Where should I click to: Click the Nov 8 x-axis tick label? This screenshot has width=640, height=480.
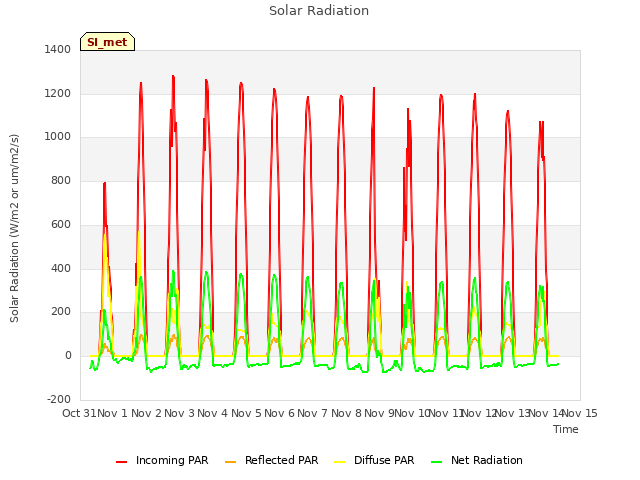[346, 413]
